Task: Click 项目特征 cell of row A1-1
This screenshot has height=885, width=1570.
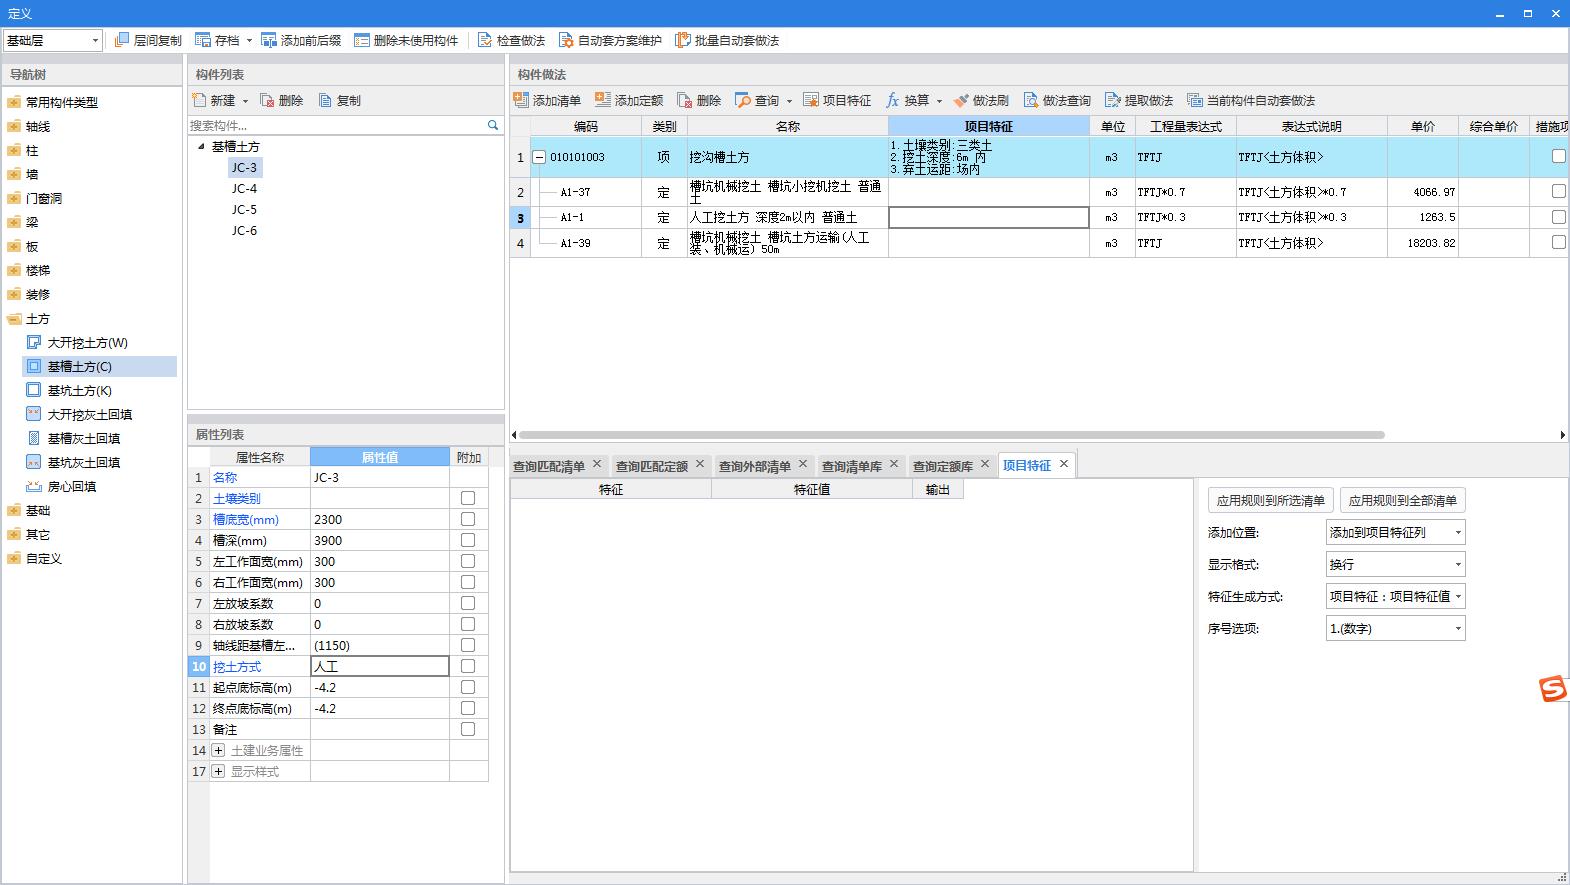Action: coord(988,217)
